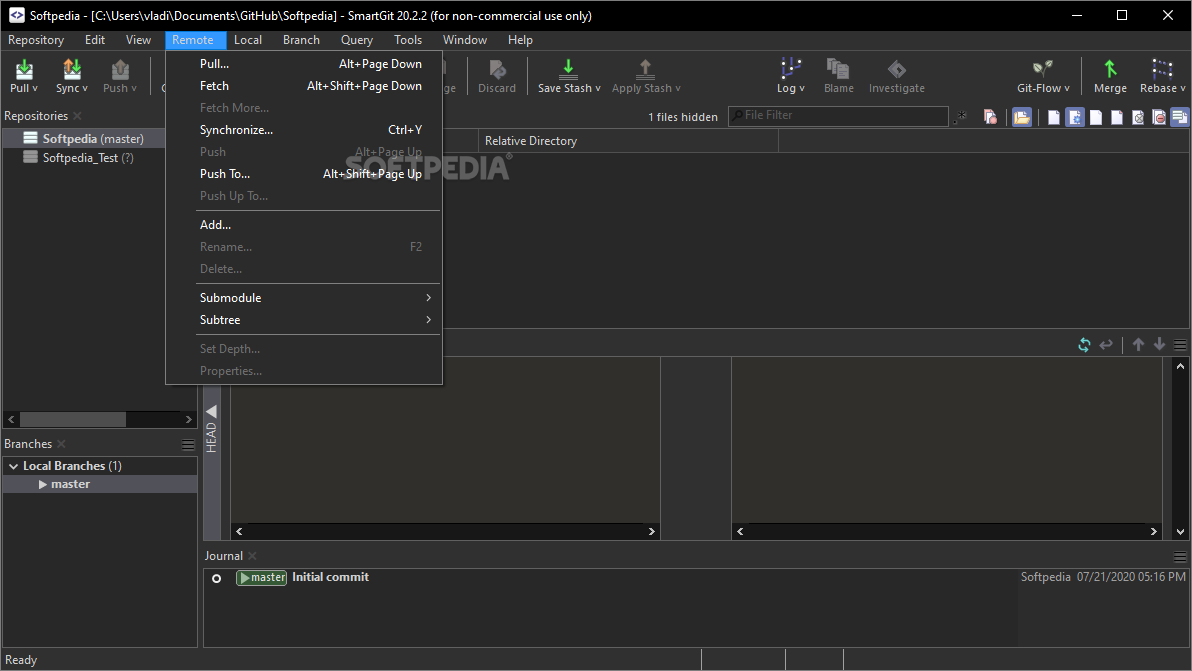Viewport: 1192px width, 671px height.
Task: Click the Discard toolbar icon
Action: 497,69
